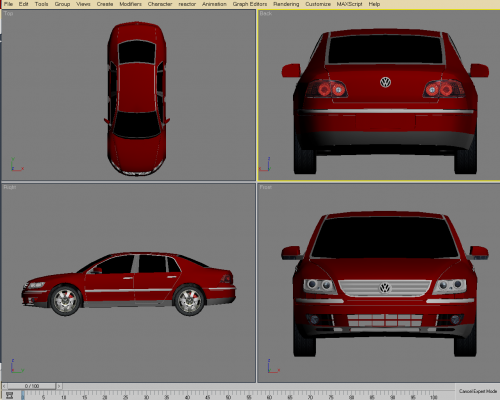Image resolution: width=500 pixels, height=400 pixels.
Task: Step time slider back with left arrow
Action: pyautogui.click(x=4, y=386)
